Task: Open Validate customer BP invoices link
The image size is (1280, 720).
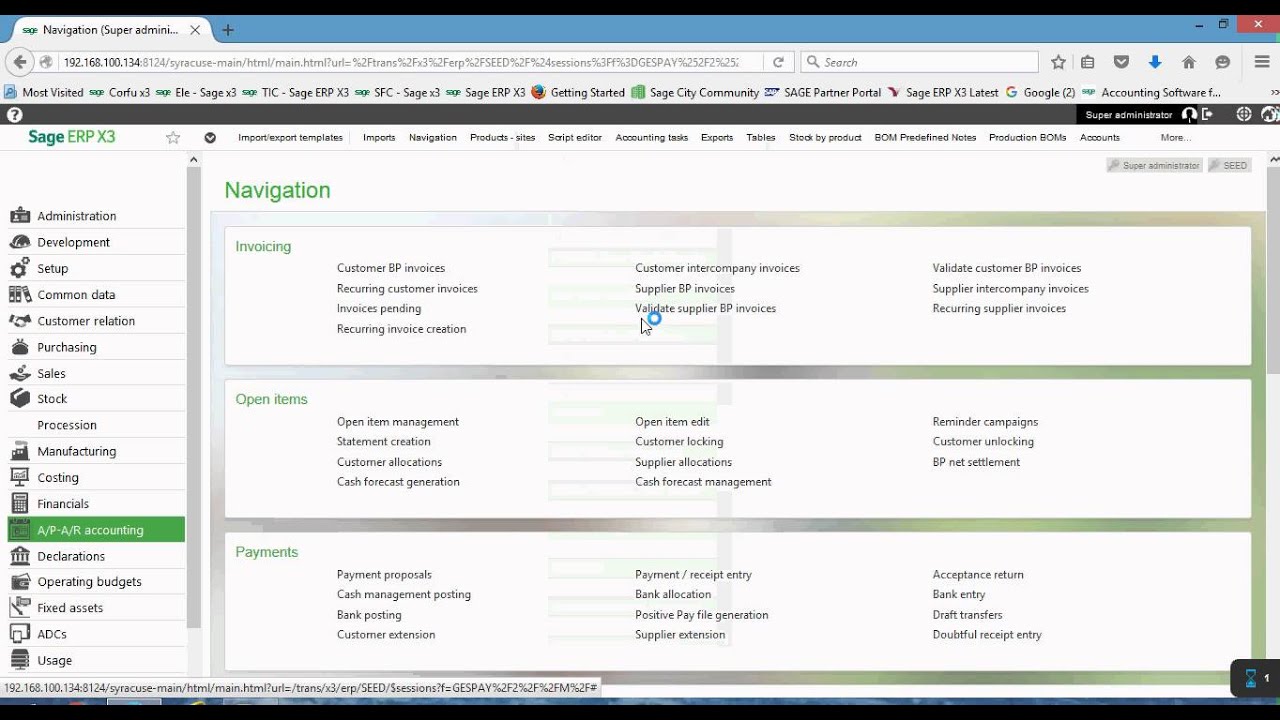Action: [x=1007, y=268]
